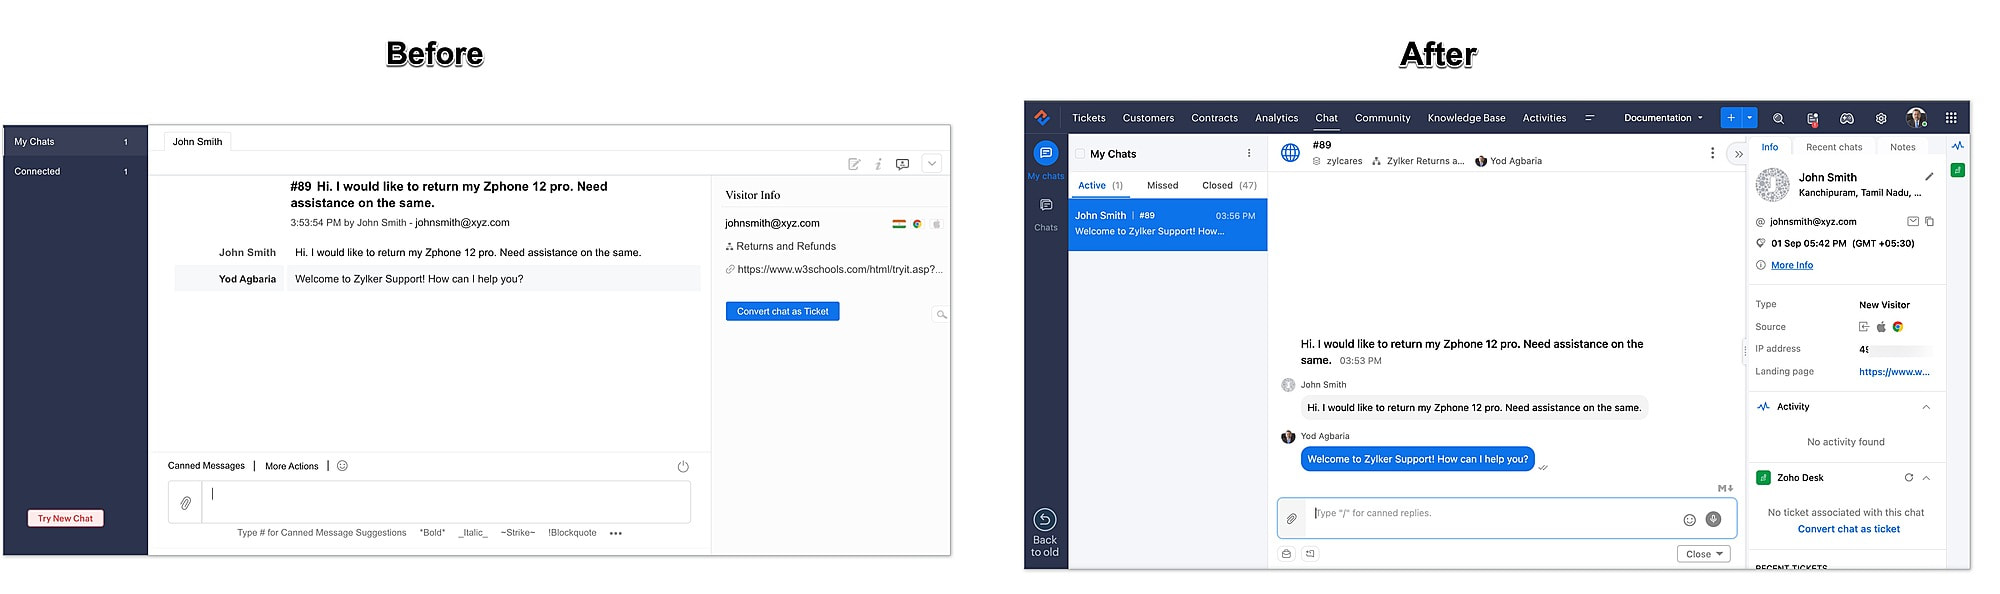Click green Zoho Desk icon on far-right strip
Screen dimensions: 2000x594
click(1958, 170)
